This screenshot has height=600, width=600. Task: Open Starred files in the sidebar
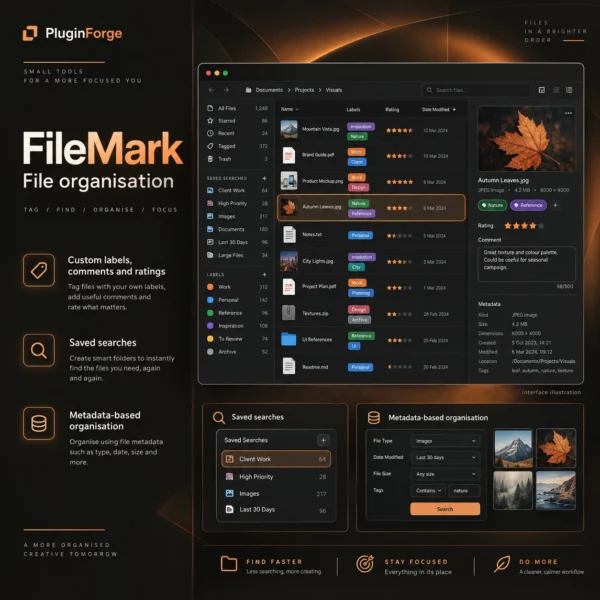click(237, 121)
